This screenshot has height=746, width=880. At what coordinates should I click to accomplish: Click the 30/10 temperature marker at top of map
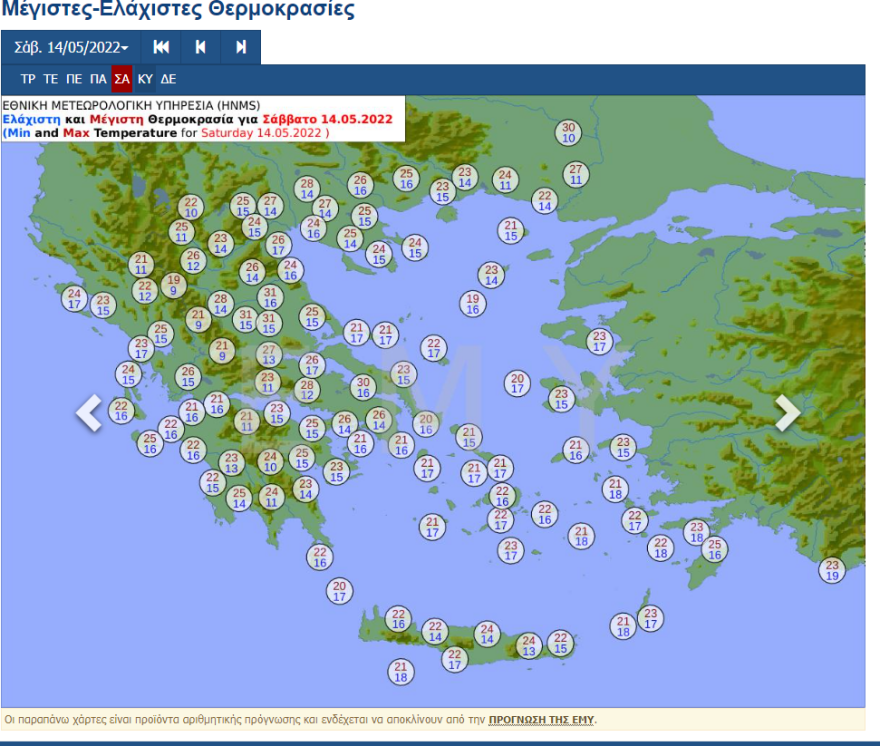(x=569, y=133)
